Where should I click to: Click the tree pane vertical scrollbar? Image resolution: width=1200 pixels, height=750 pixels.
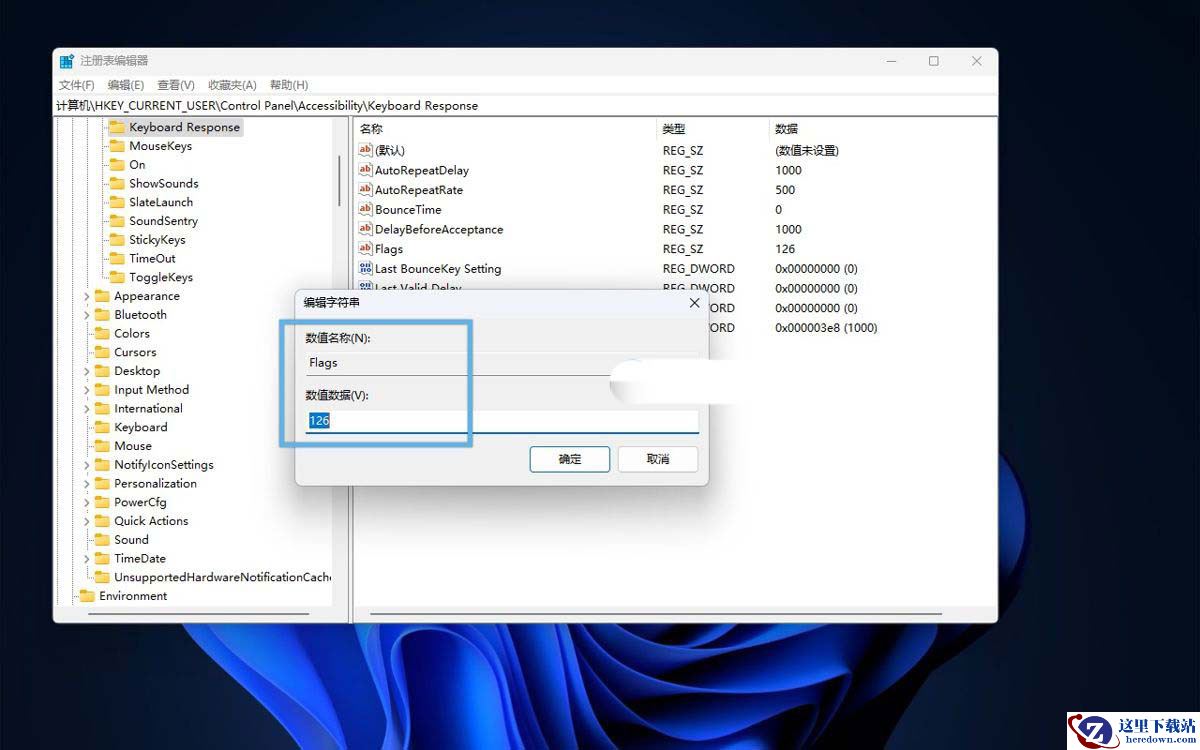[x=339, y=180]
